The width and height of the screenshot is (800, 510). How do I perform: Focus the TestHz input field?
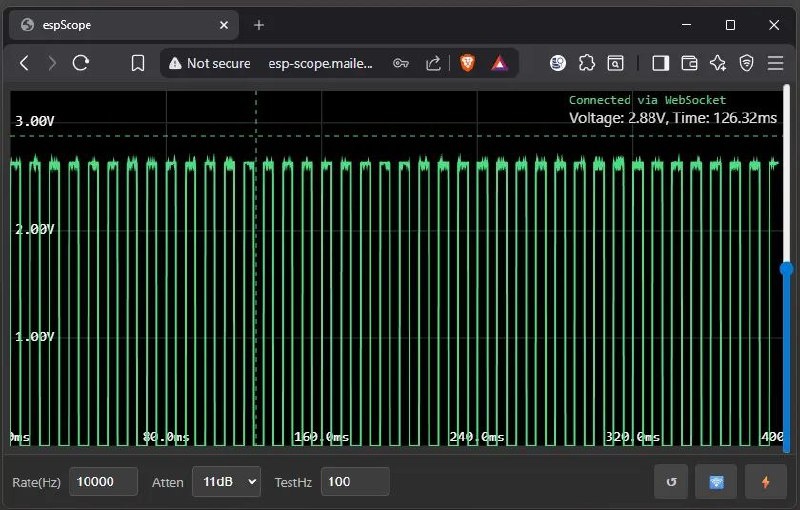[355, 481]
